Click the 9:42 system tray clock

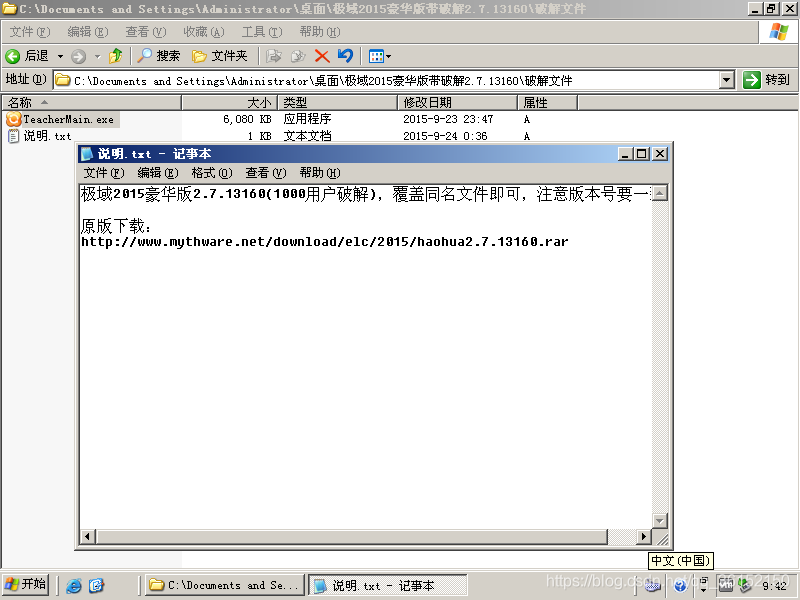pos(774,586)
